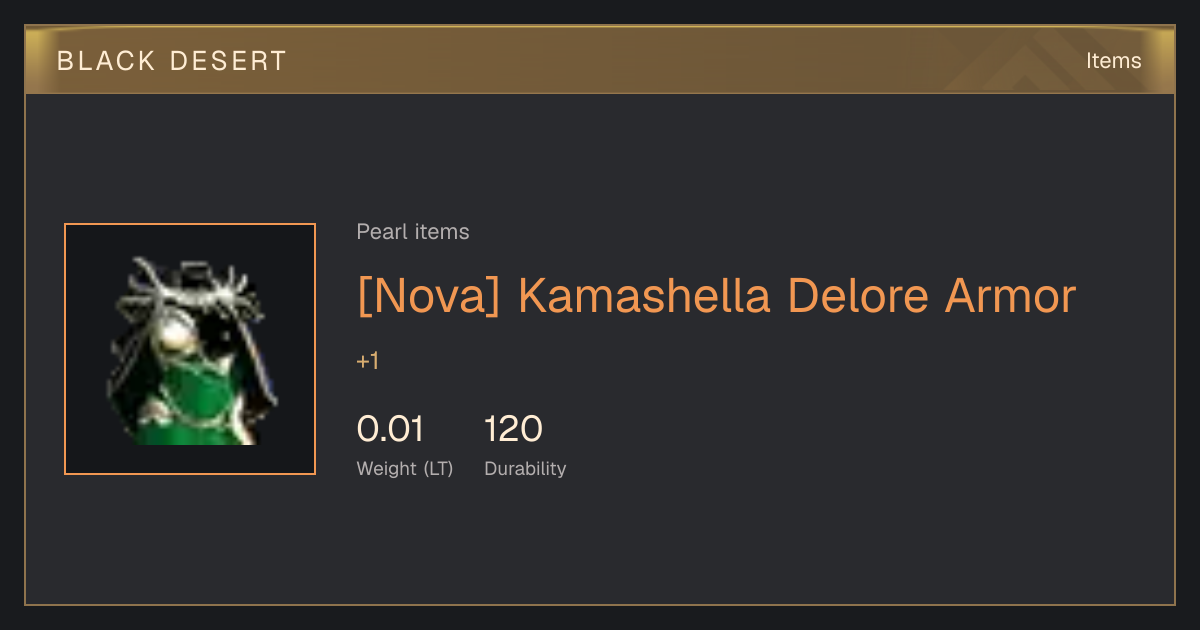Image resolution: width=1200 pixels, height=630 pixels.
Task: Click the [Nova] Kamashella Delore Armor title
Action: (716, 297)
